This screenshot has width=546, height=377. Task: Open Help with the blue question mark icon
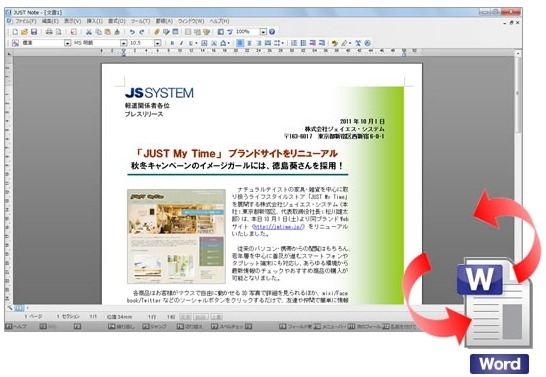(272, 32)
